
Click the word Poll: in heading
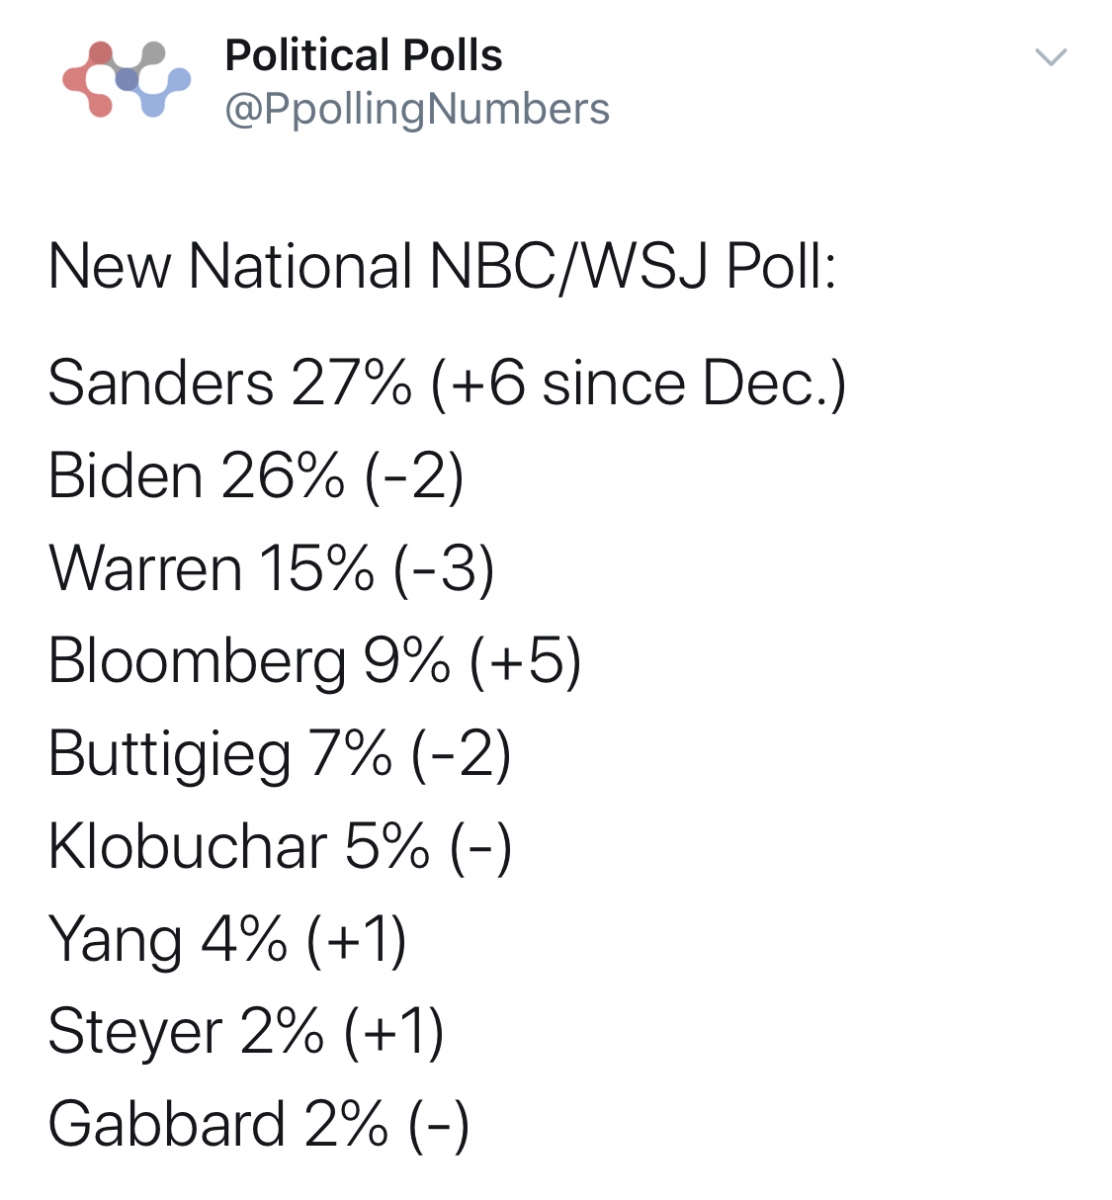pos(781,267)
